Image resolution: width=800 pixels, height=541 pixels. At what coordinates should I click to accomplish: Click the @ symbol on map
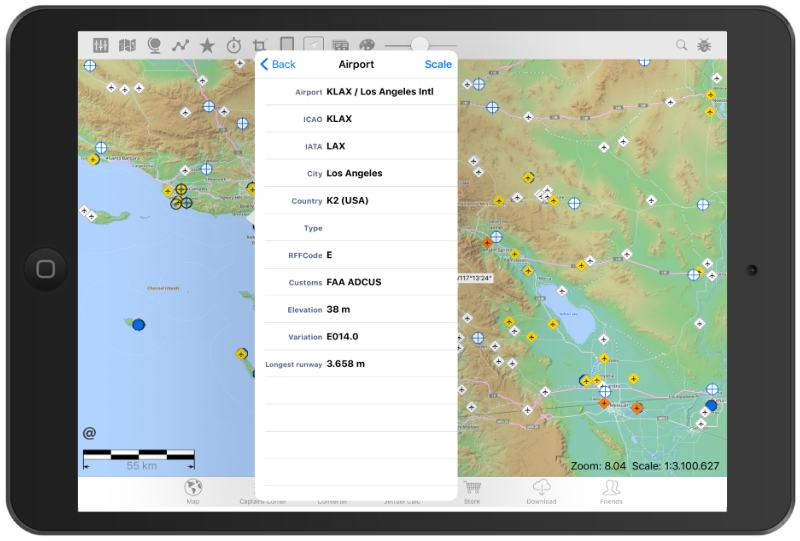tap(89, 433)
